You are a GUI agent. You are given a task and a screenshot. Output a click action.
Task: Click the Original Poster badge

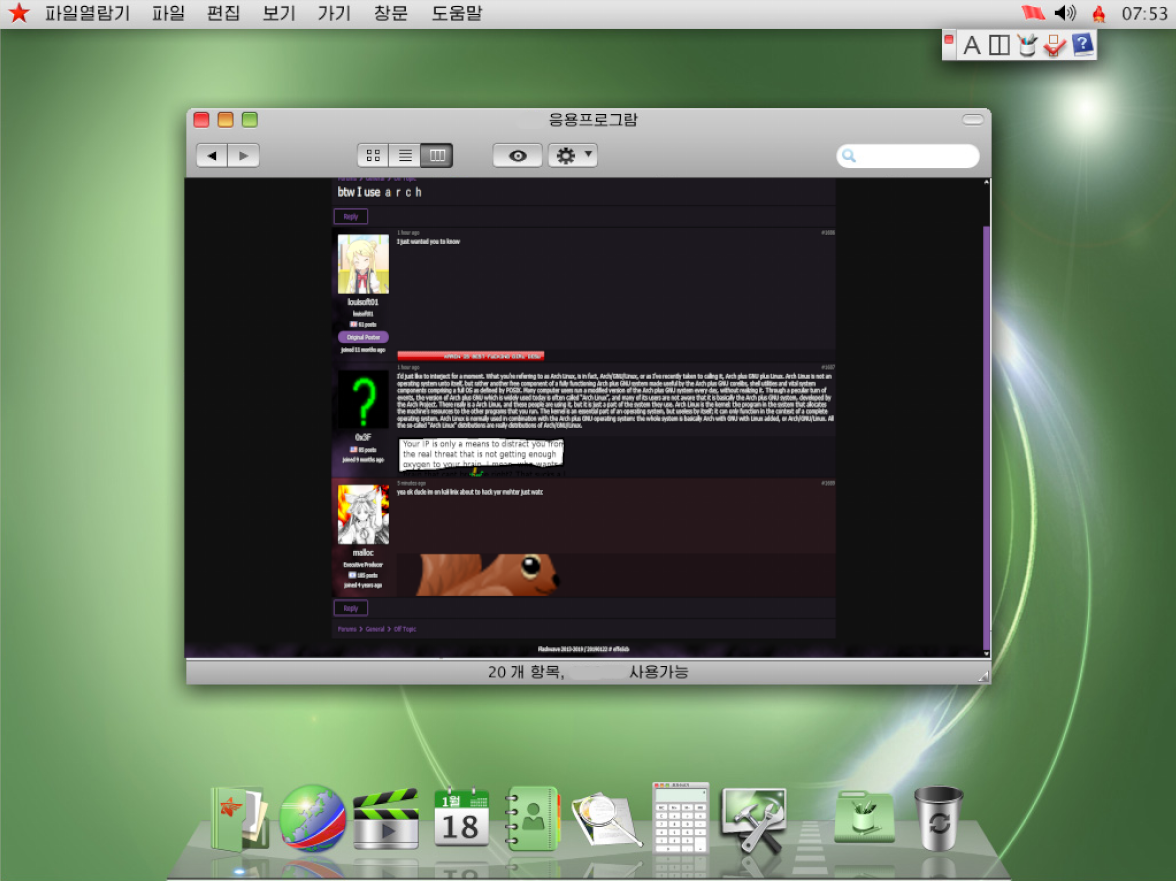[363, 337]
